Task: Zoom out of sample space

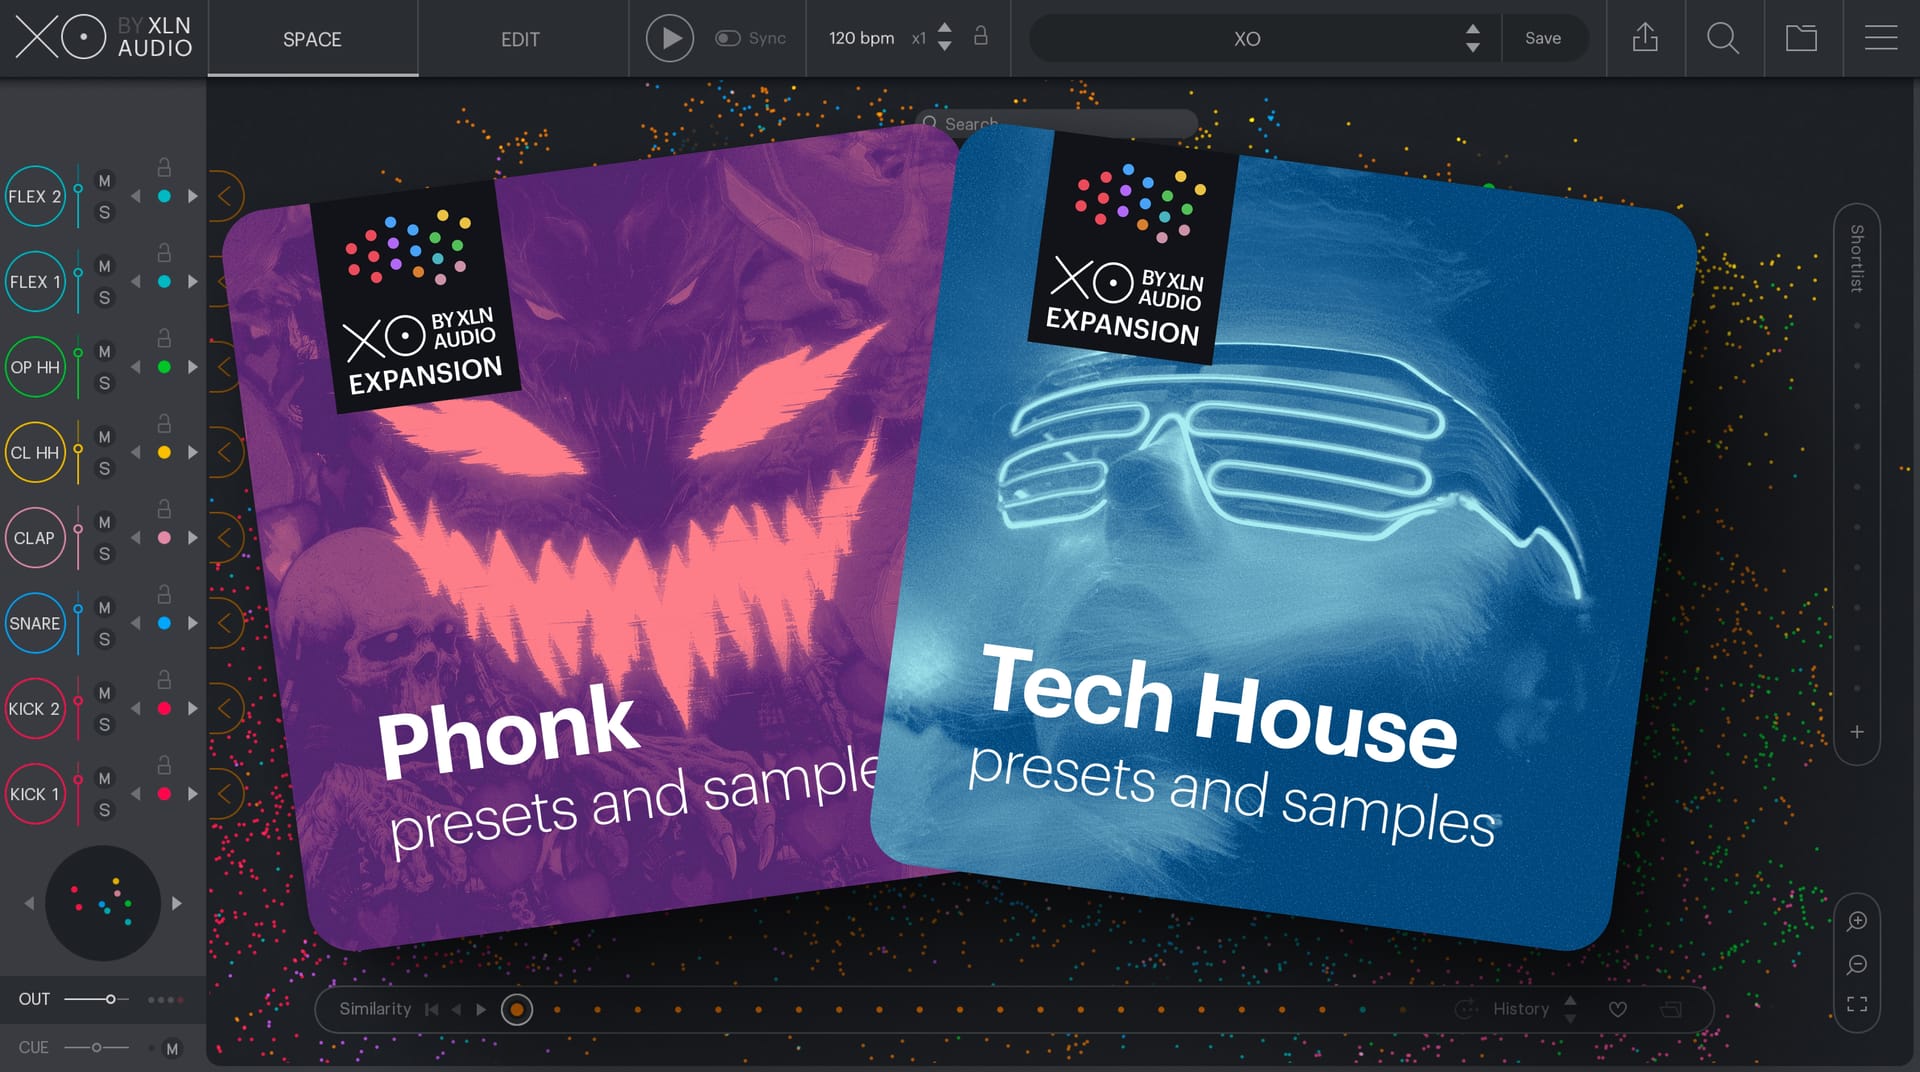Action: tap(1857, 964)
